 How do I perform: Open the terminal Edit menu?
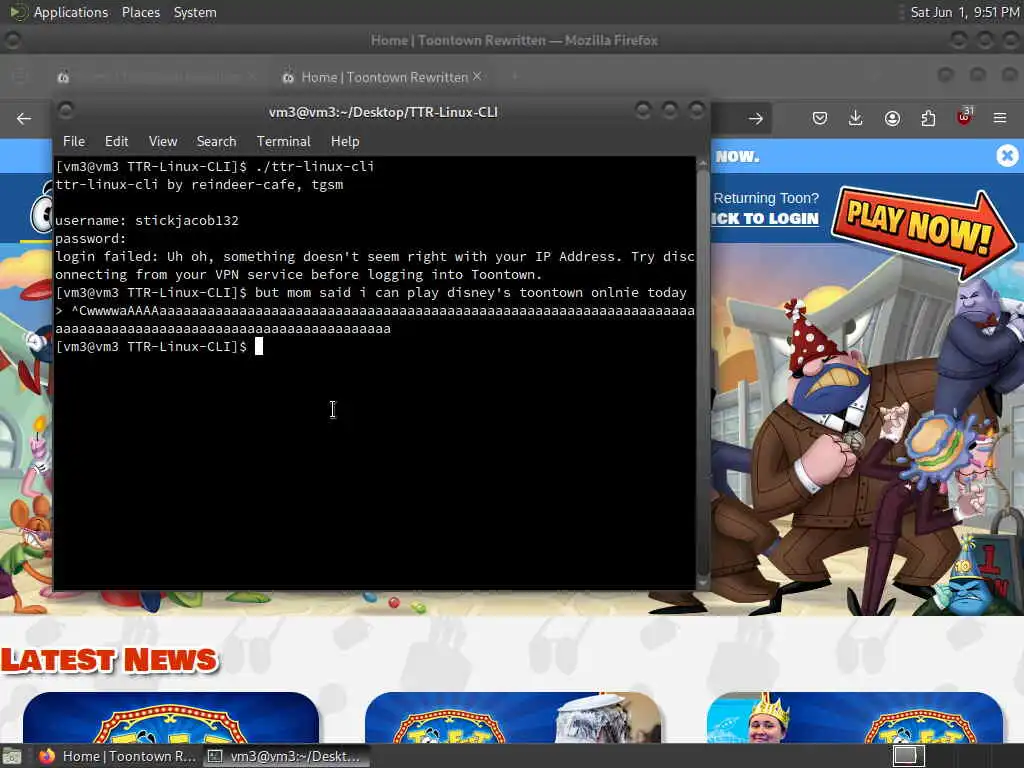pyautogui.click(x=116, y=141)
